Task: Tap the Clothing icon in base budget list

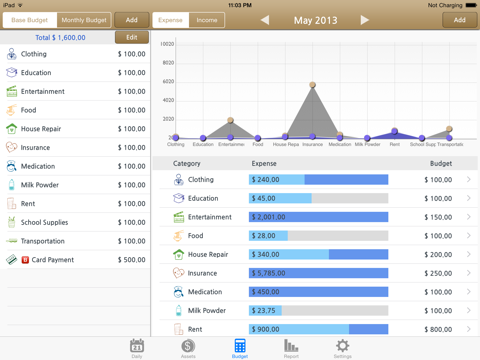Action: click(x=12, y=54)
